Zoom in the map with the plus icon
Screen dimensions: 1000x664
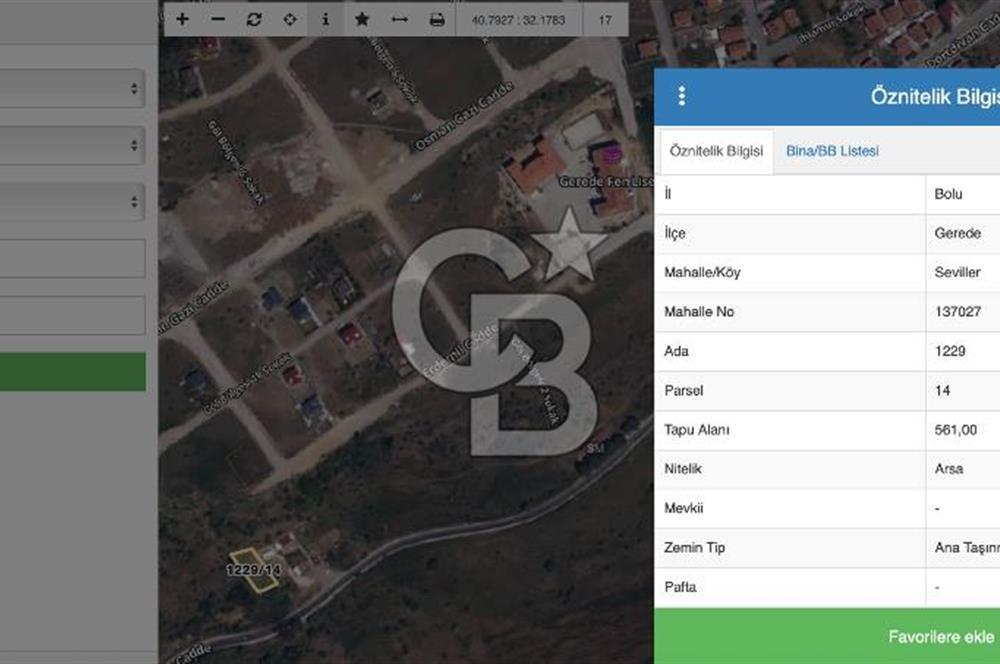click(x=182, y=19)
